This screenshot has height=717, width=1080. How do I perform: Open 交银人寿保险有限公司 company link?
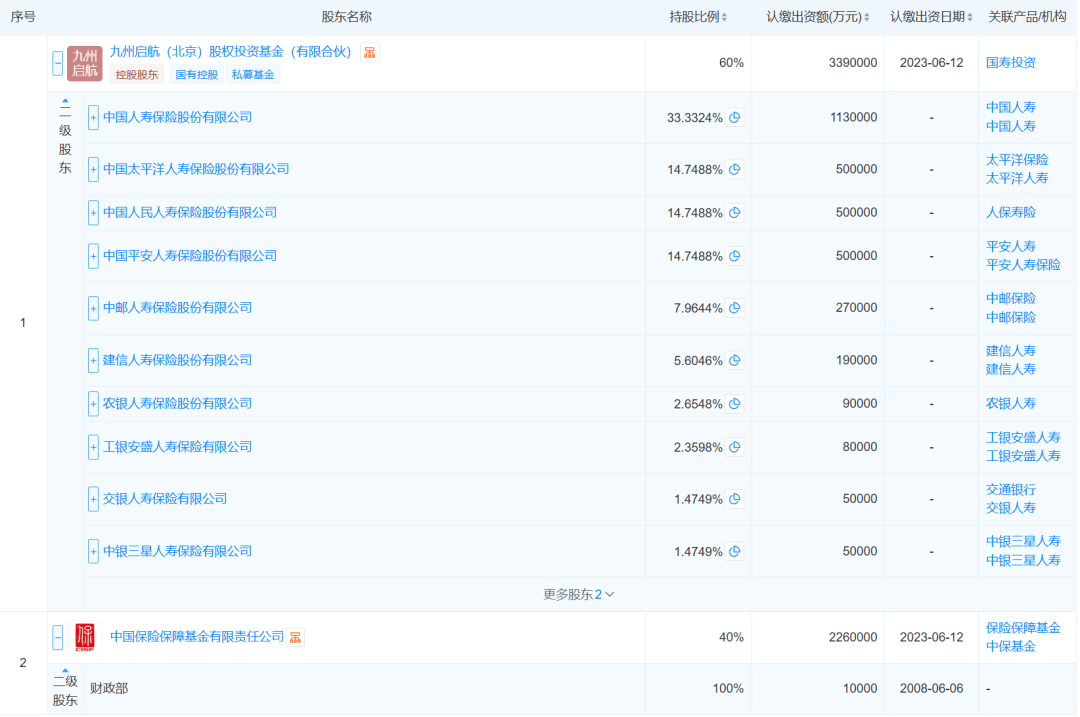coord(165,499)
